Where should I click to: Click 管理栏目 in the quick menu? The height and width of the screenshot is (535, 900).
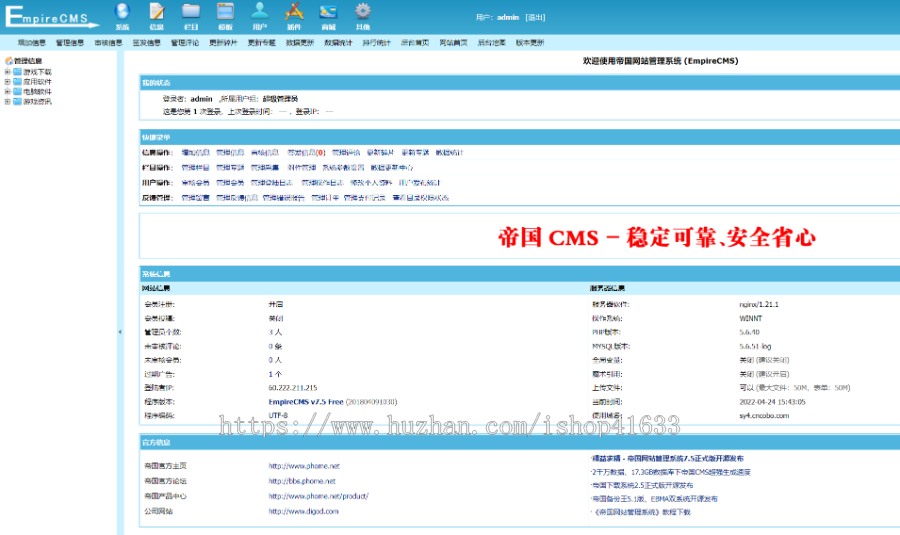(196, 168)
